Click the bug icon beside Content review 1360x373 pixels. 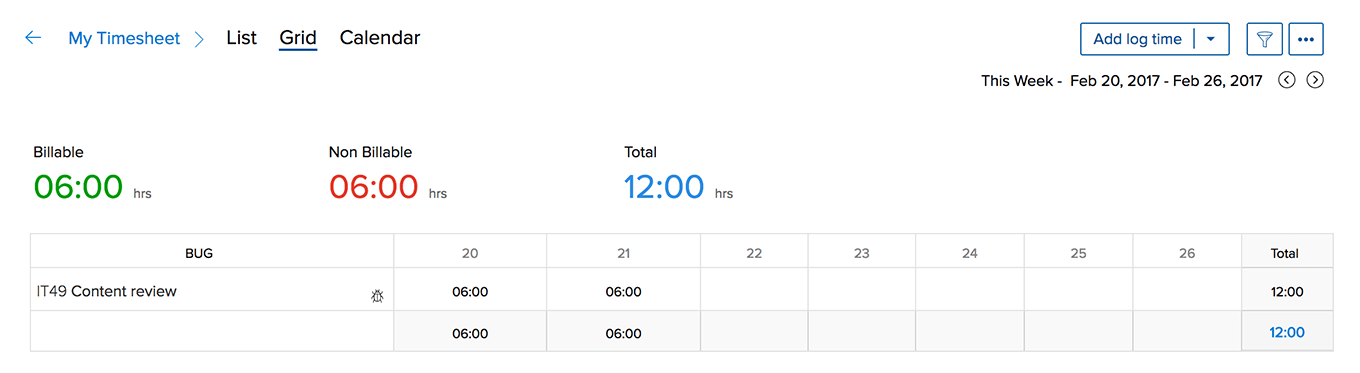point(377,296)
